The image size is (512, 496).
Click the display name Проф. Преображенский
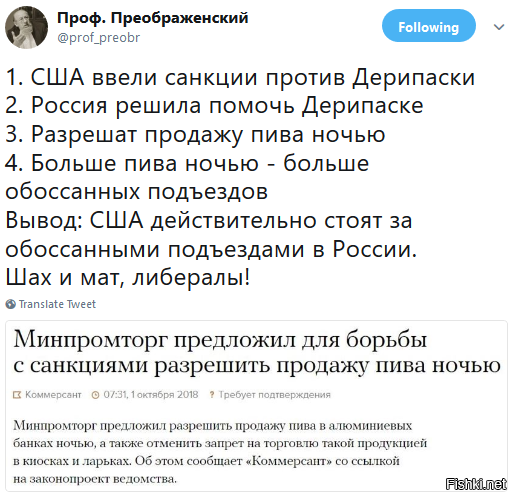(x=153, y=17)
